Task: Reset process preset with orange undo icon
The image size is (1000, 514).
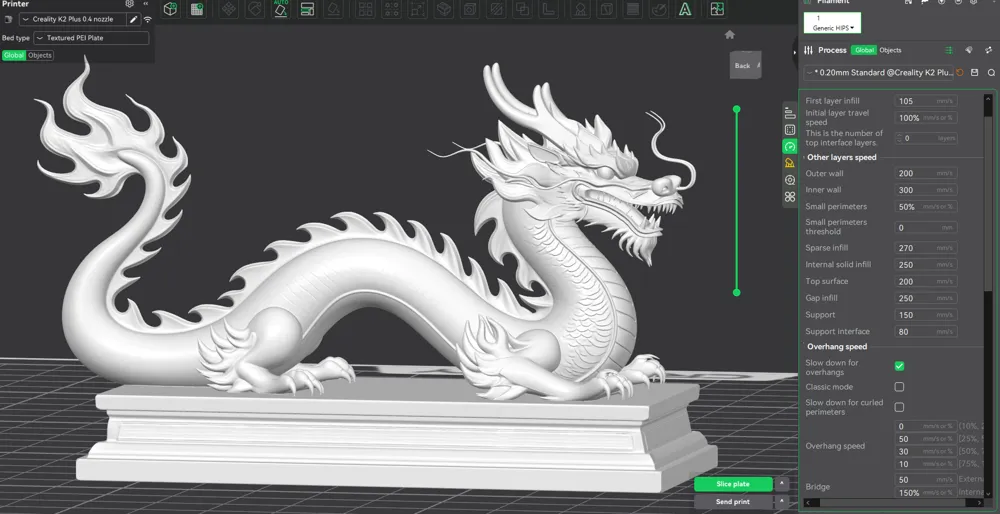Action: point(960,73)
